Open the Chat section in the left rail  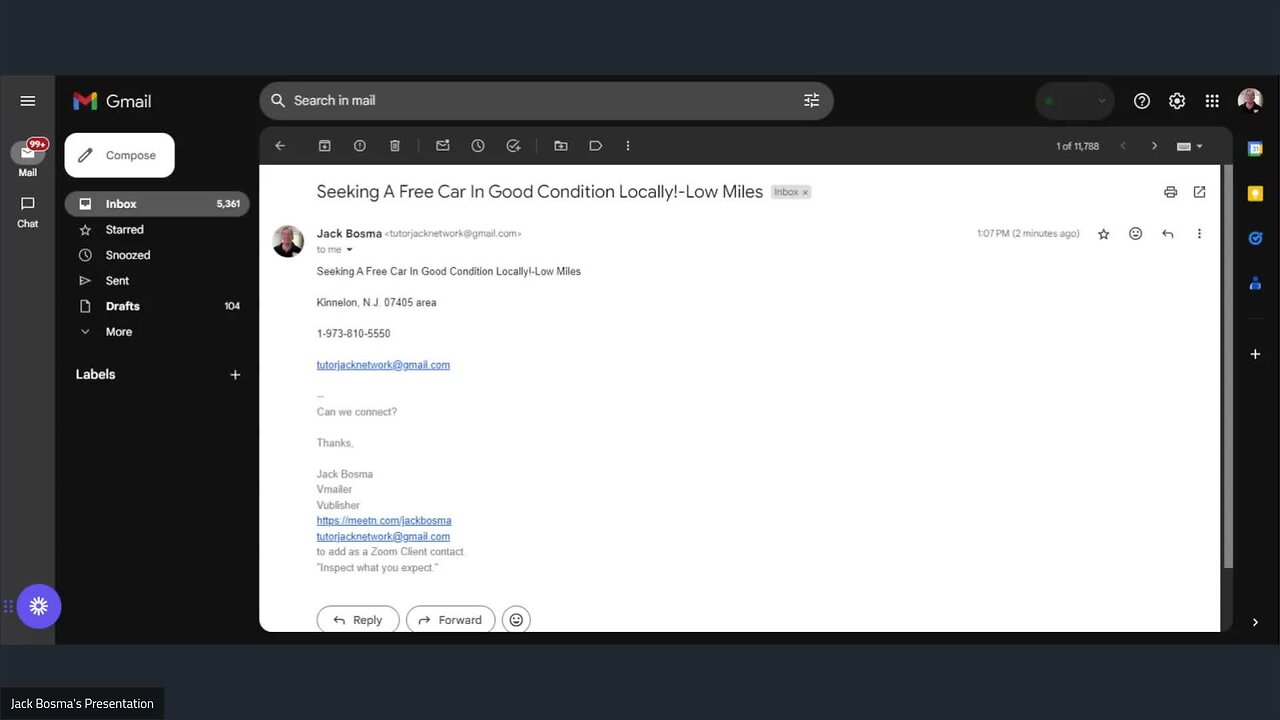(28, 211)
